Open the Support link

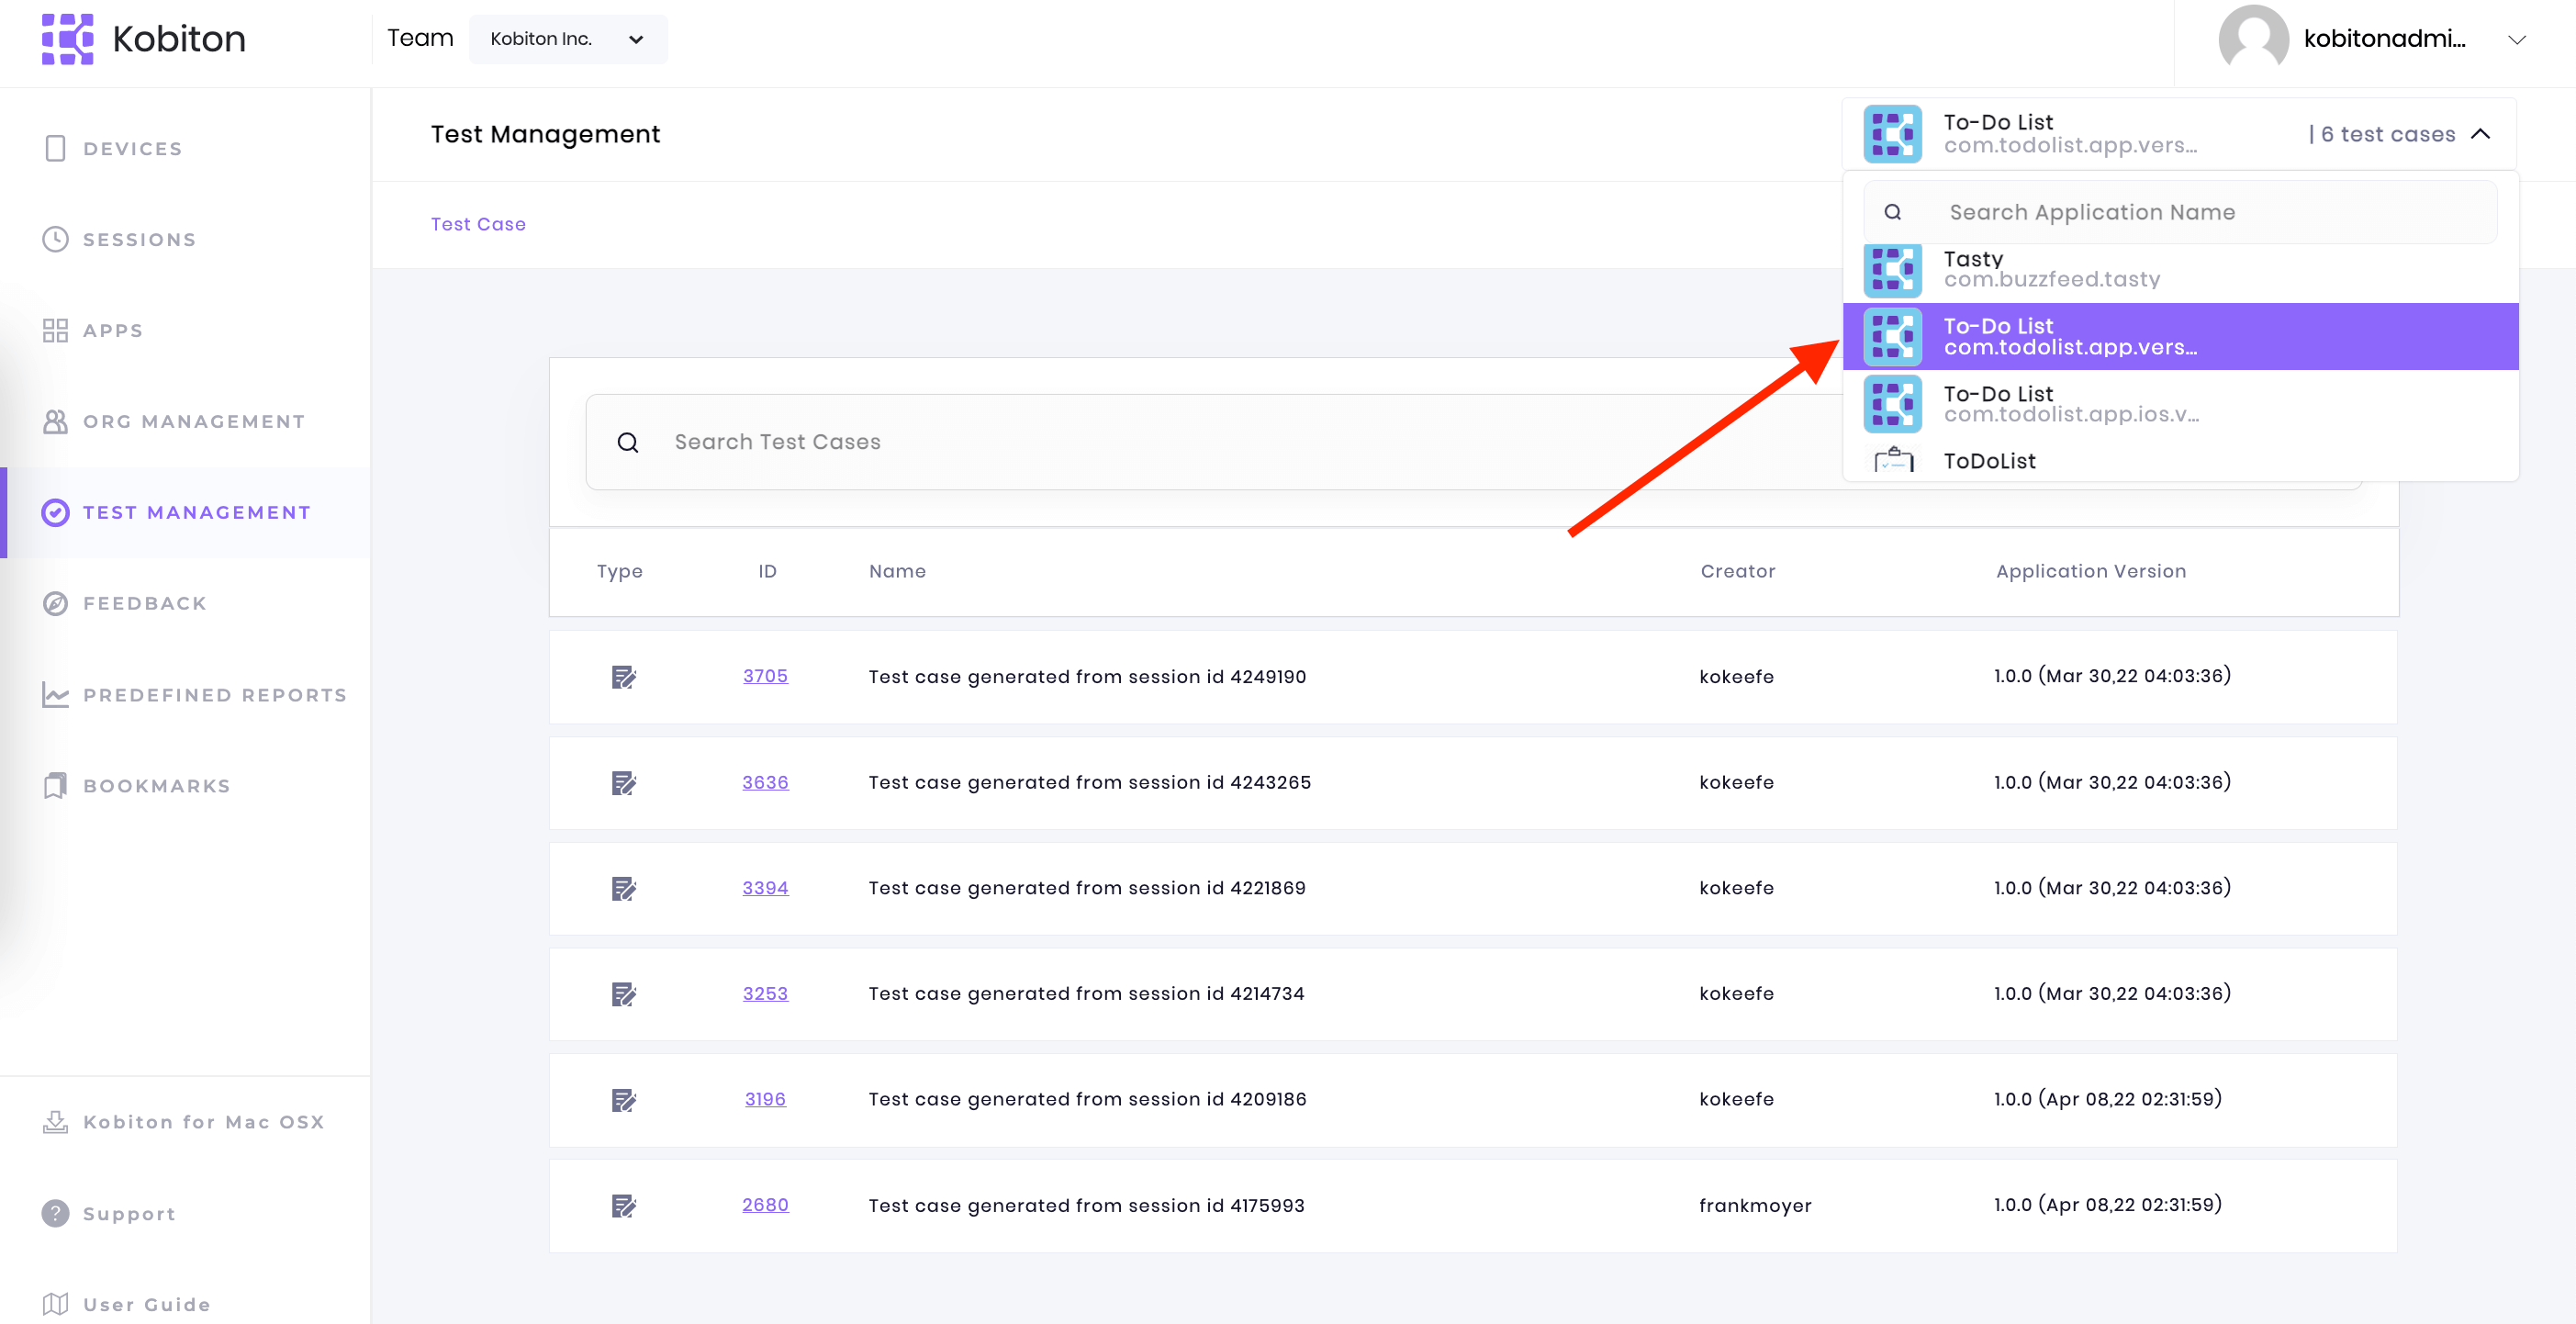click(130, 1213)
